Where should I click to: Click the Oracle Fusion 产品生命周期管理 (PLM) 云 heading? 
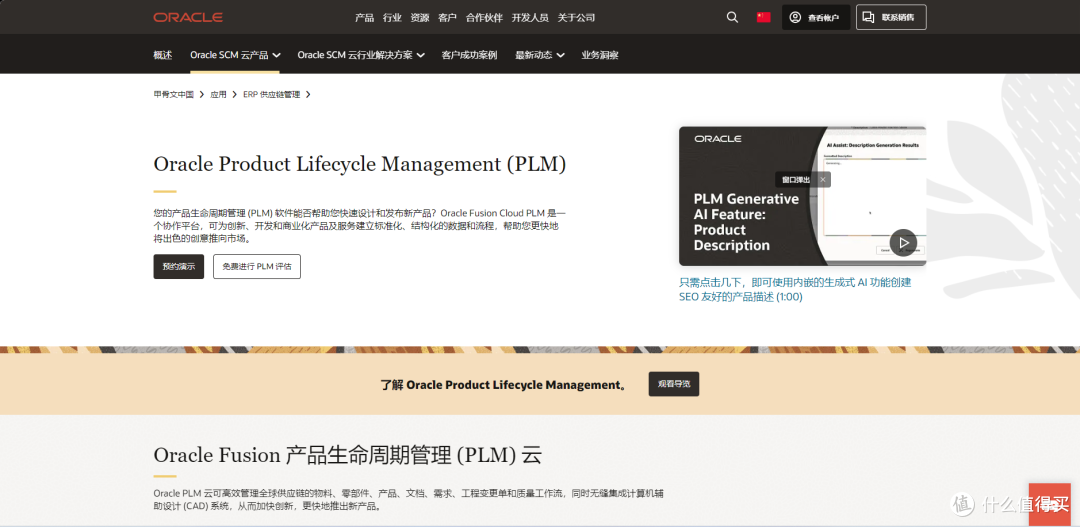pyautogui.click(x=347, y=455)
